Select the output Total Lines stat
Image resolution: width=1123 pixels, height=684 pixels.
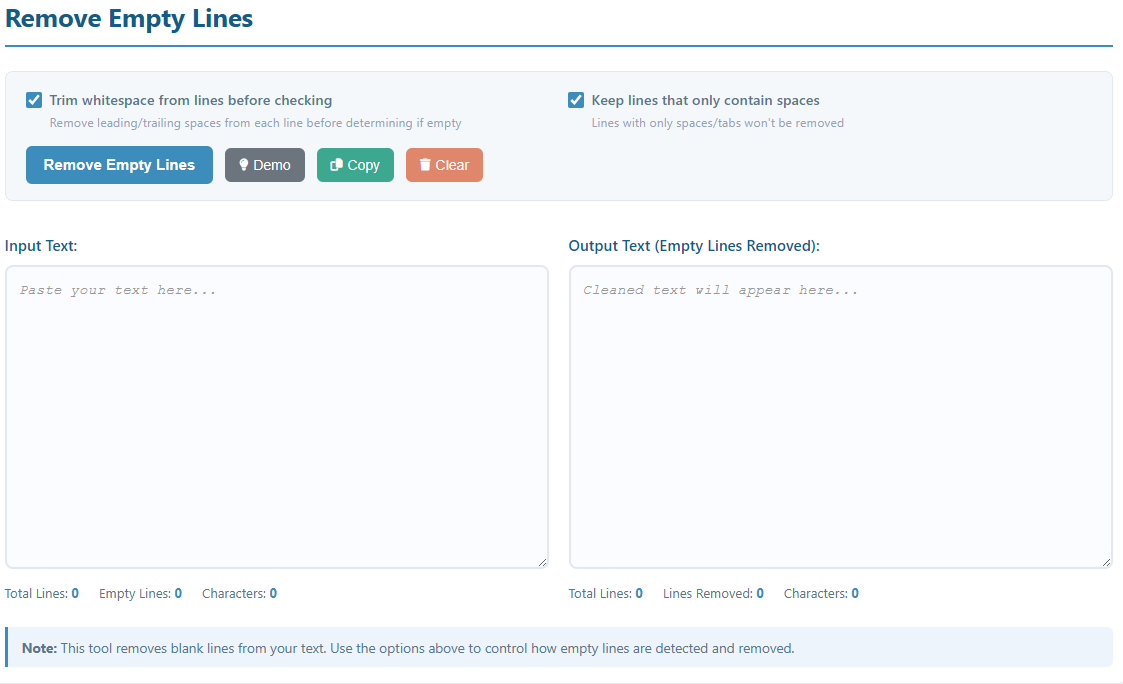[606, 593]
